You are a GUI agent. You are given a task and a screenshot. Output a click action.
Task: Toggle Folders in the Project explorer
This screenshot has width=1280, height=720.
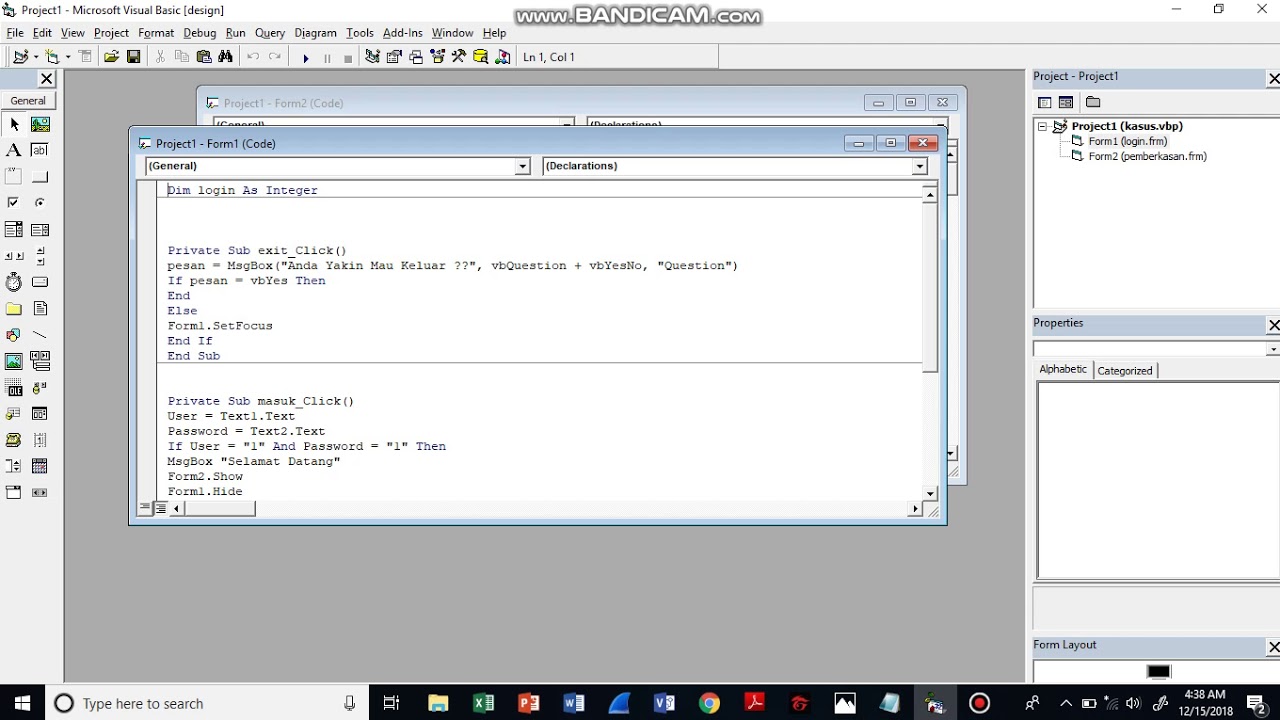1093,102
